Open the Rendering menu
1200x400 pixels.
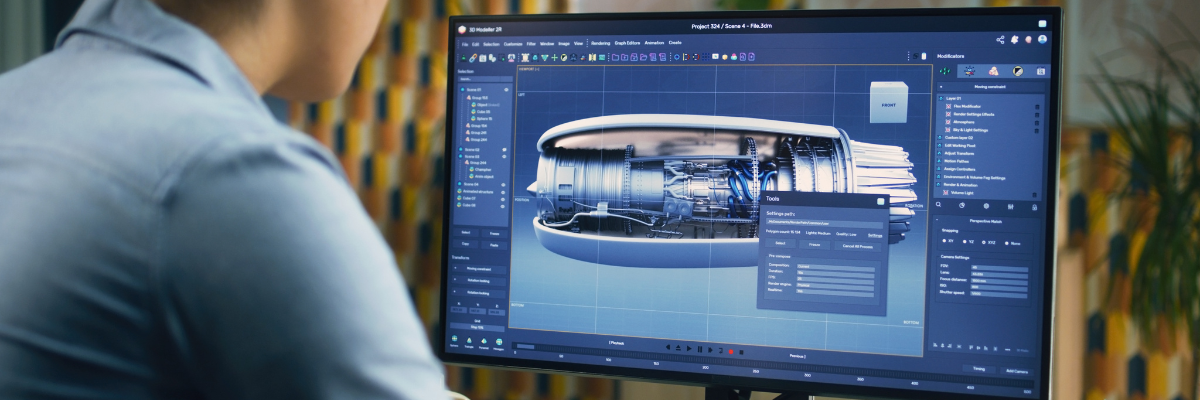[x=600, y=43]
